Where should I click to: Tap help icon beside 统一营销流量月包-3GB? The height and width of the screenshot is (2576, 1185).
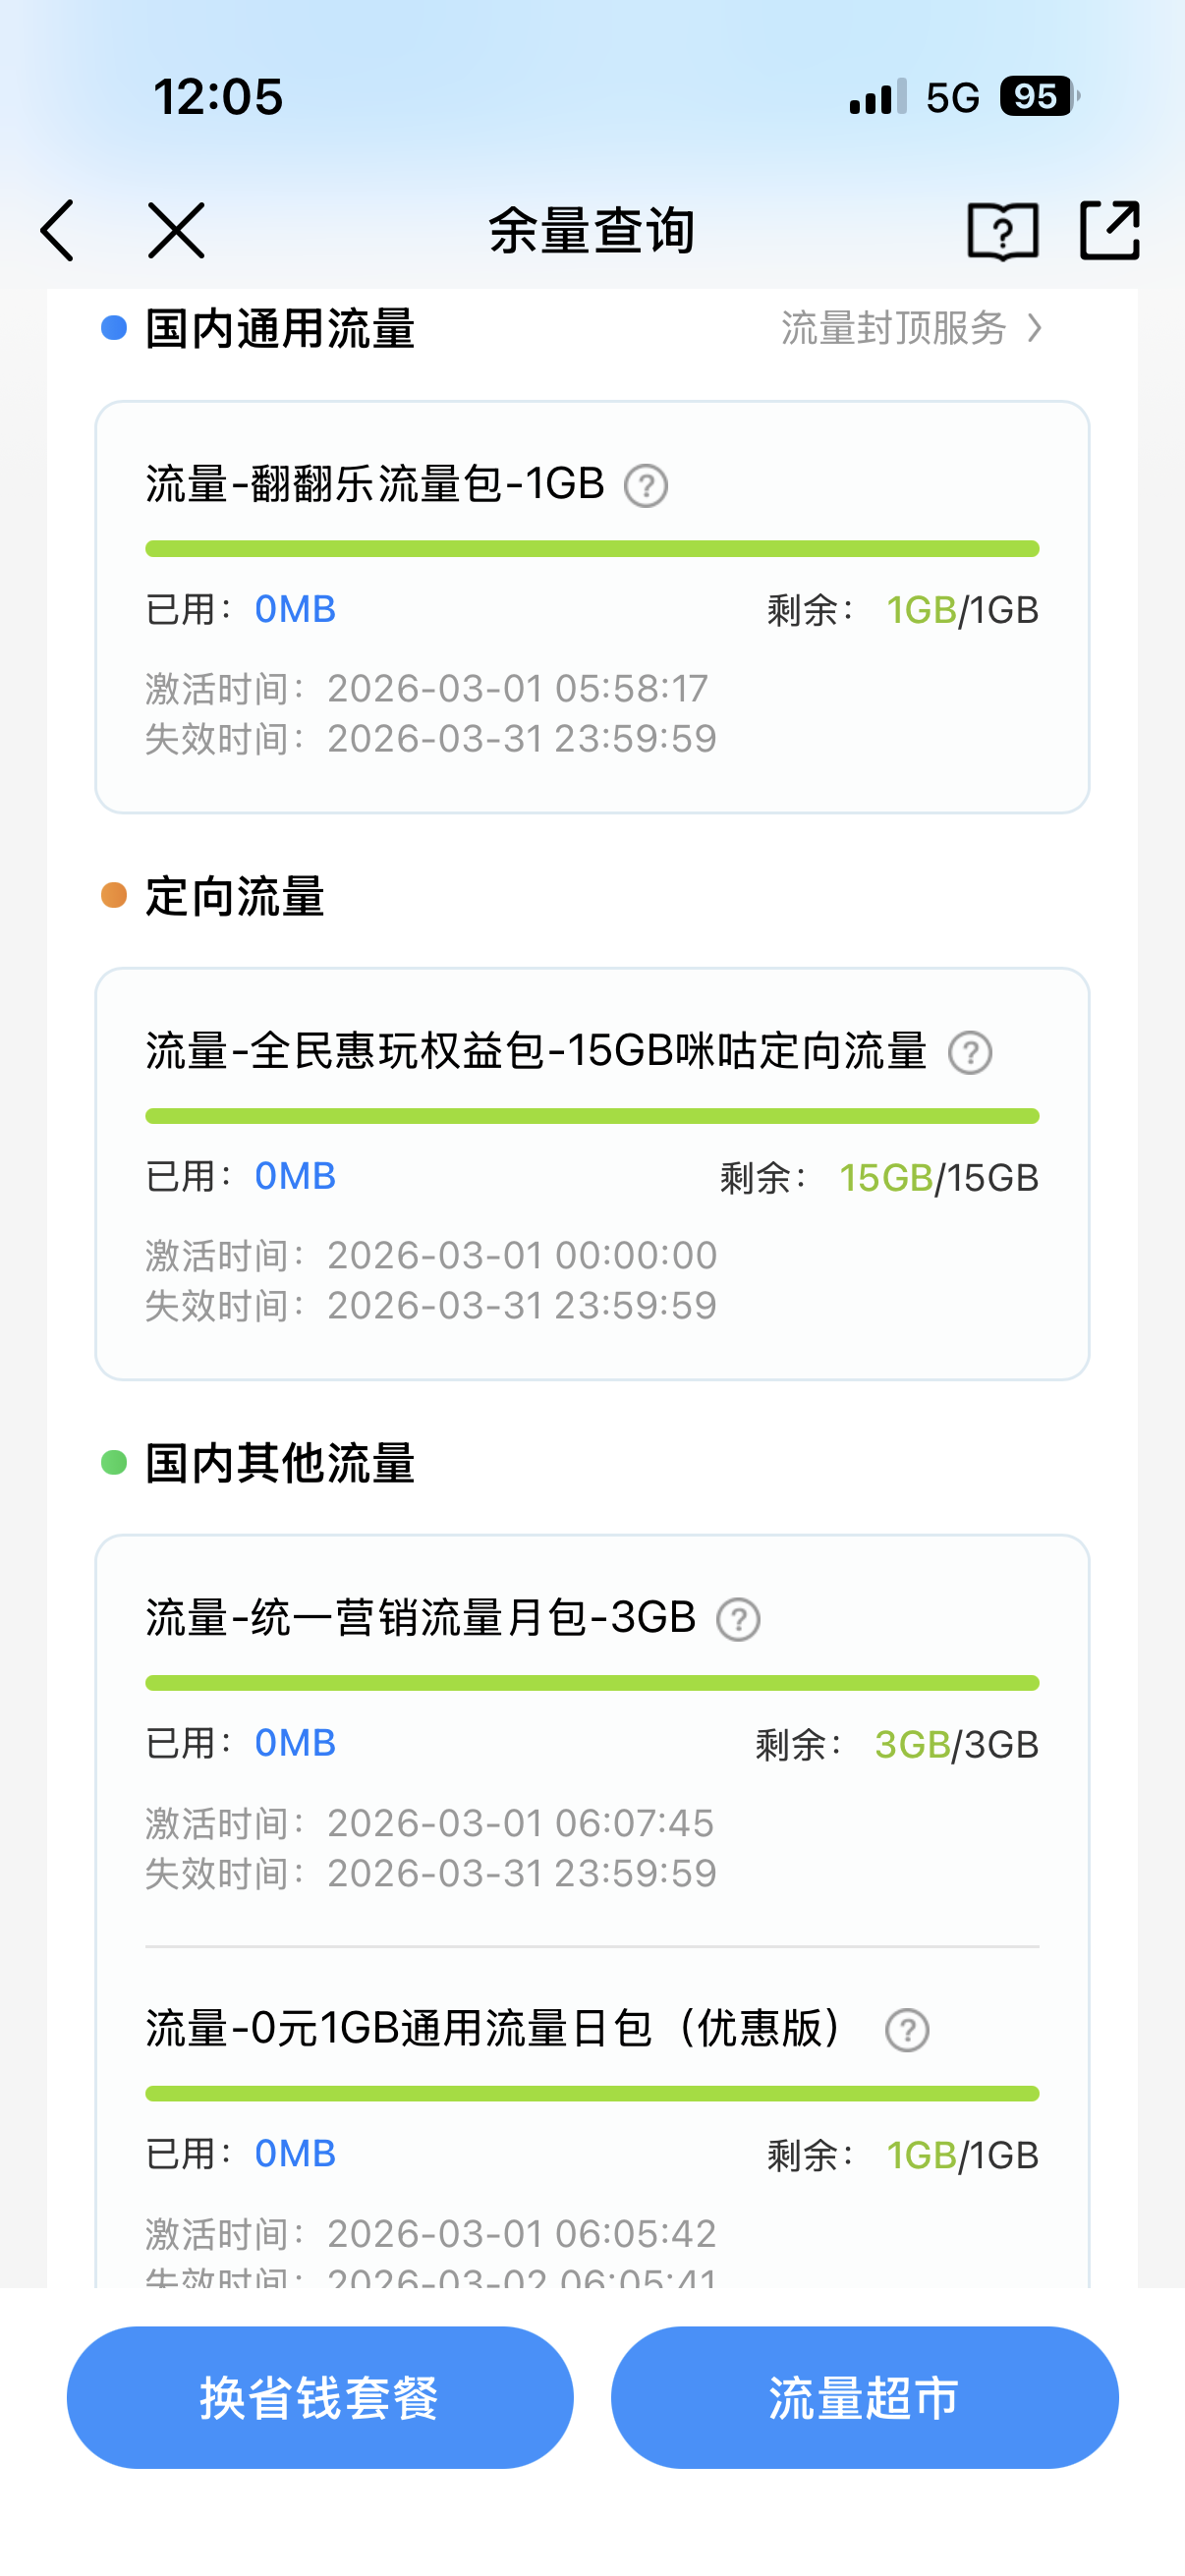point(738,1620)
